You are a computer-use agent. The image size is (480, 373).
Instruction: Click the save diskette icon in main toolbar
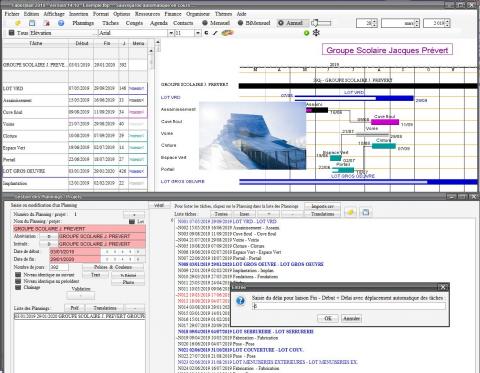point(32,23)
